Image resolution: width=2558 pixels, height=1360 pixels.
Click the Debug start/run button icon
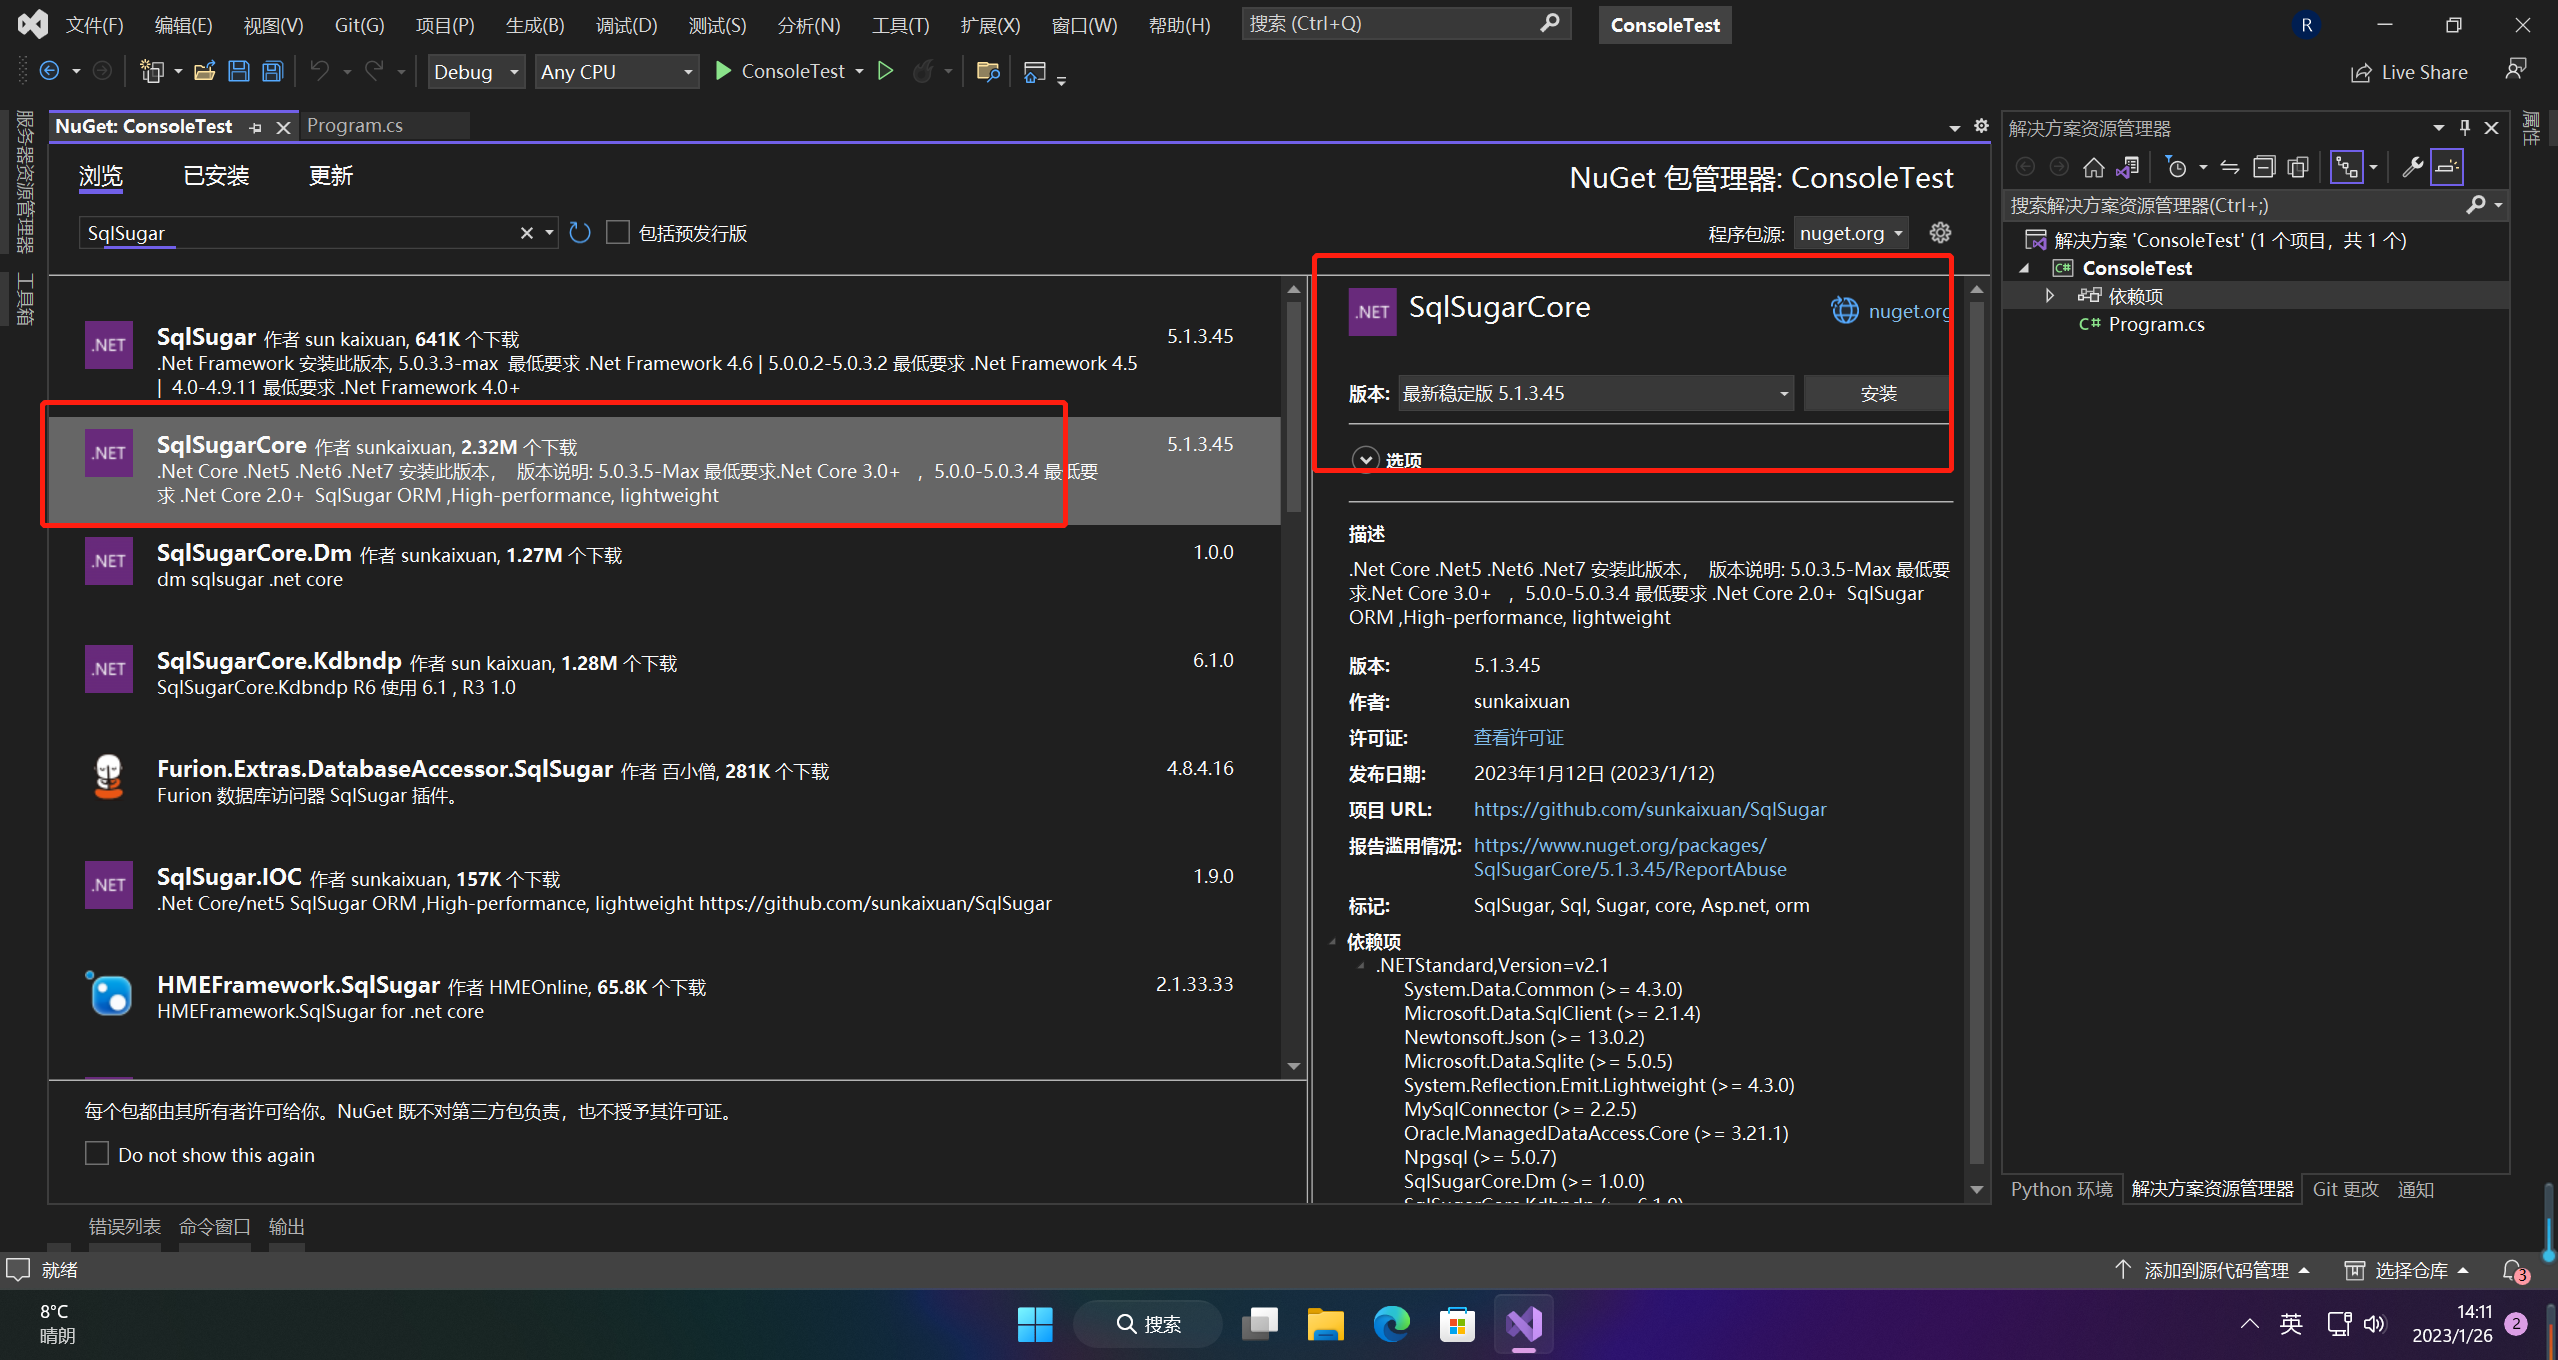click(722, 71)
